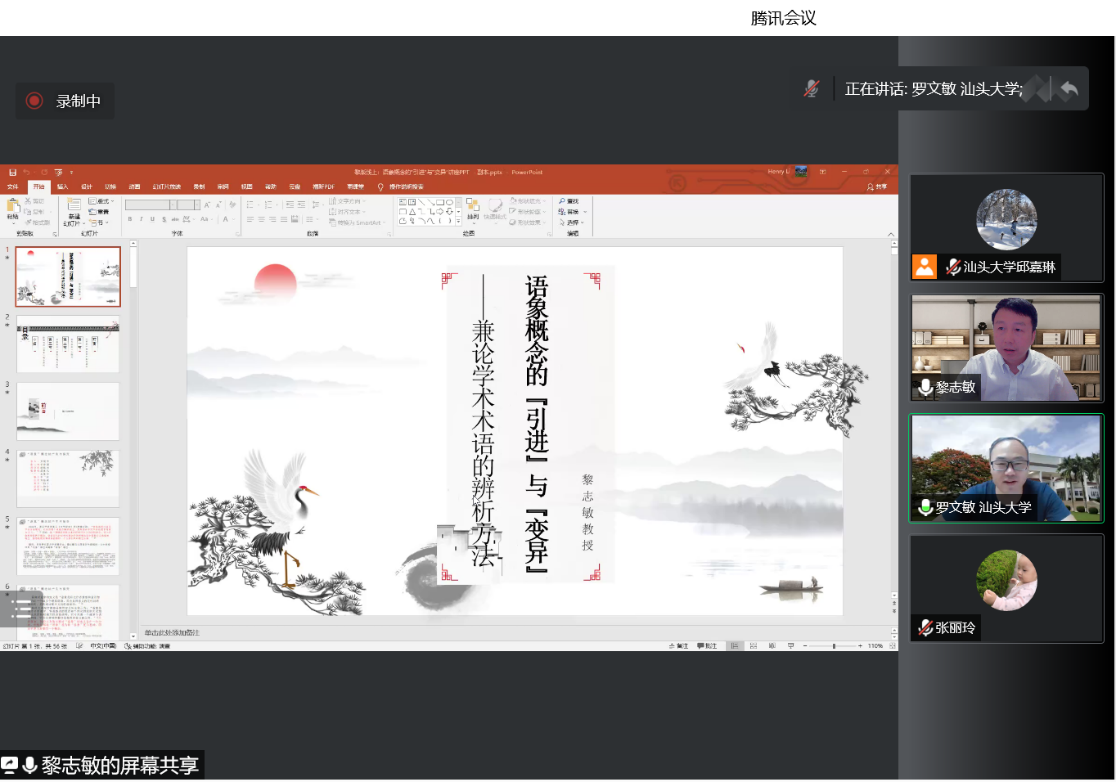This screenshot has height=782, width=1116.
Task: Open the Shape Fill dropdown
Action: (x=527, y=201)
